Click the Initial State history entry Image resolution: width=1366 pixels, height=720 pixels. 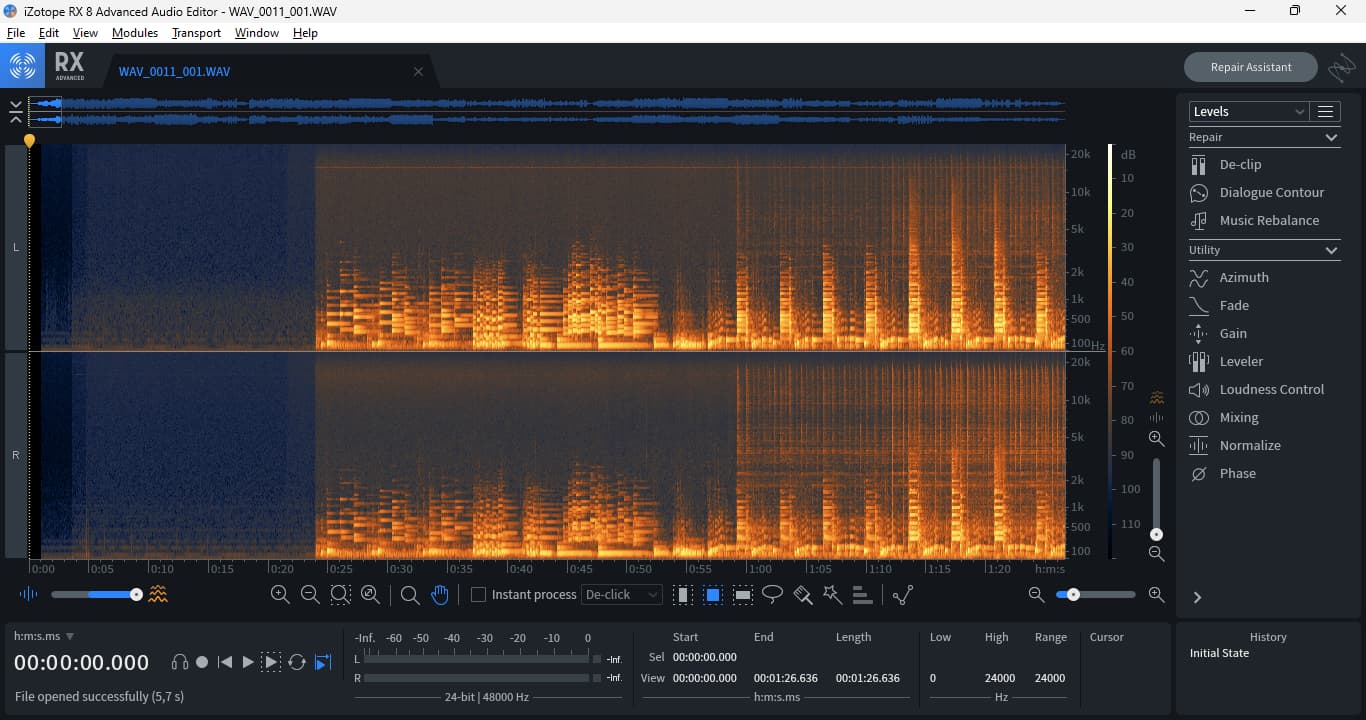tap(1219, 653)
